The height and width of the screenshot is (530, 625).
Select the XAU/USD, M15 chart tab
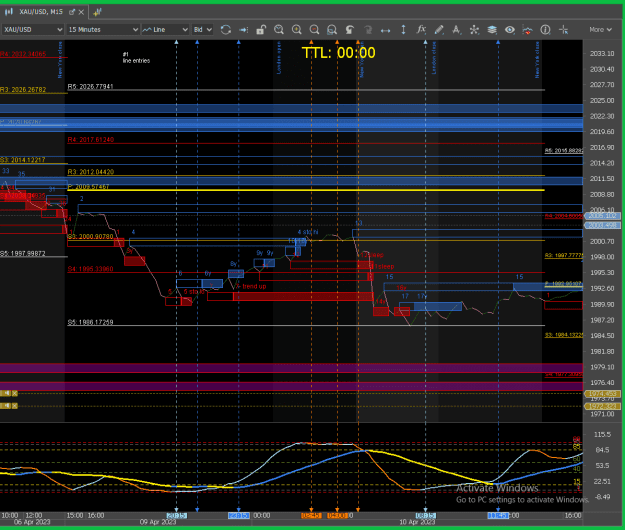41,12
